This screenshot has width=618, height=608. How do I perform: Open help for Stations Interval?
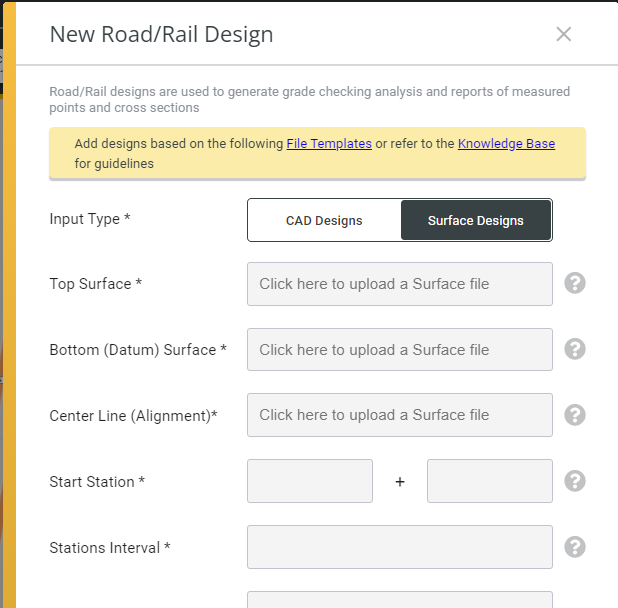point(575,547)
